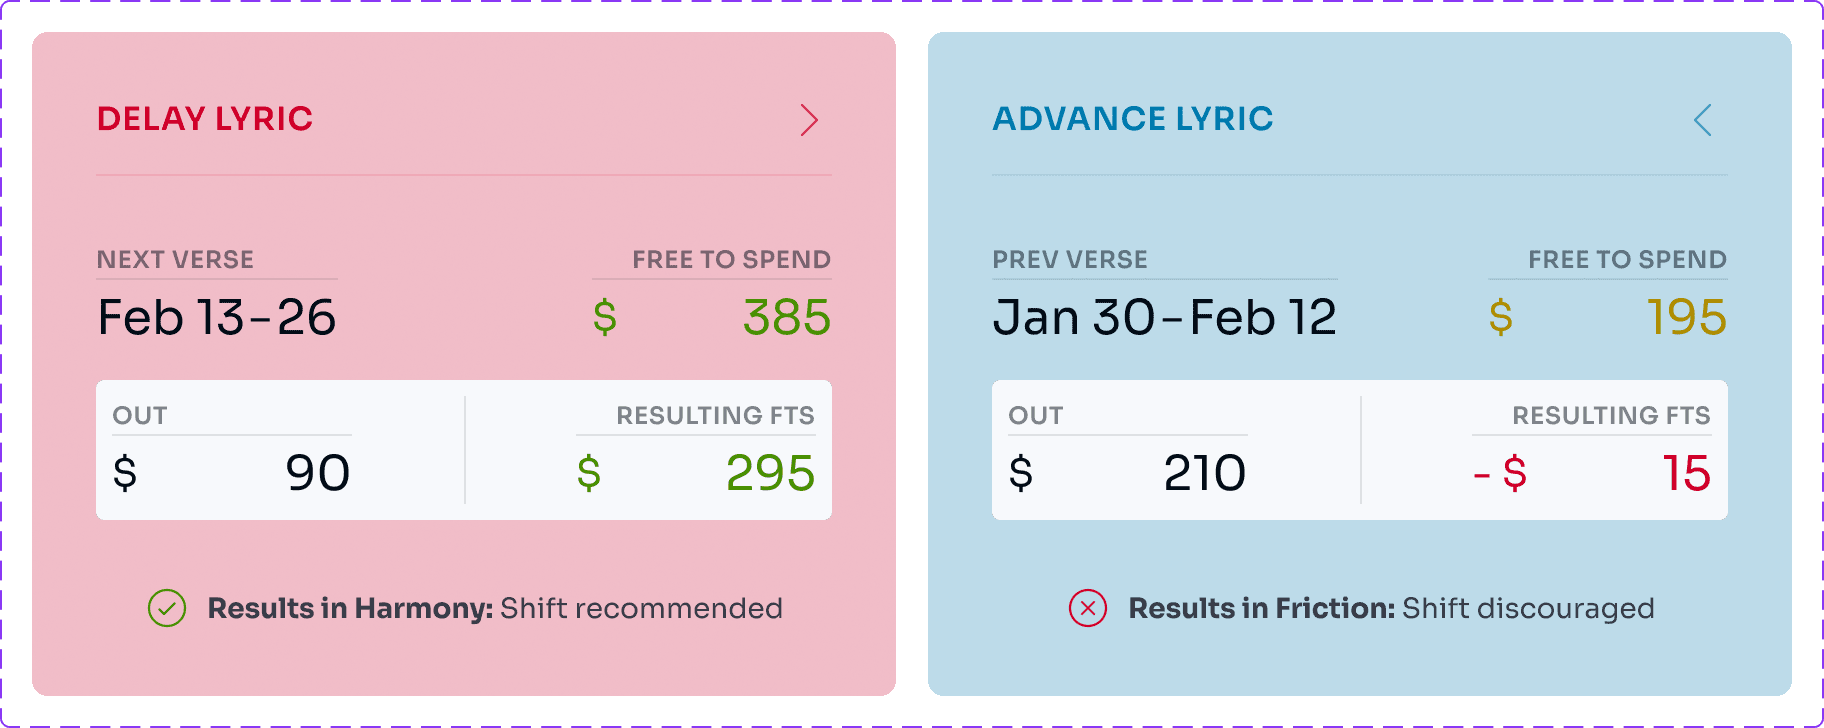
Task: Click the Feb 13-26 date range
Action: tap(217, 318)
